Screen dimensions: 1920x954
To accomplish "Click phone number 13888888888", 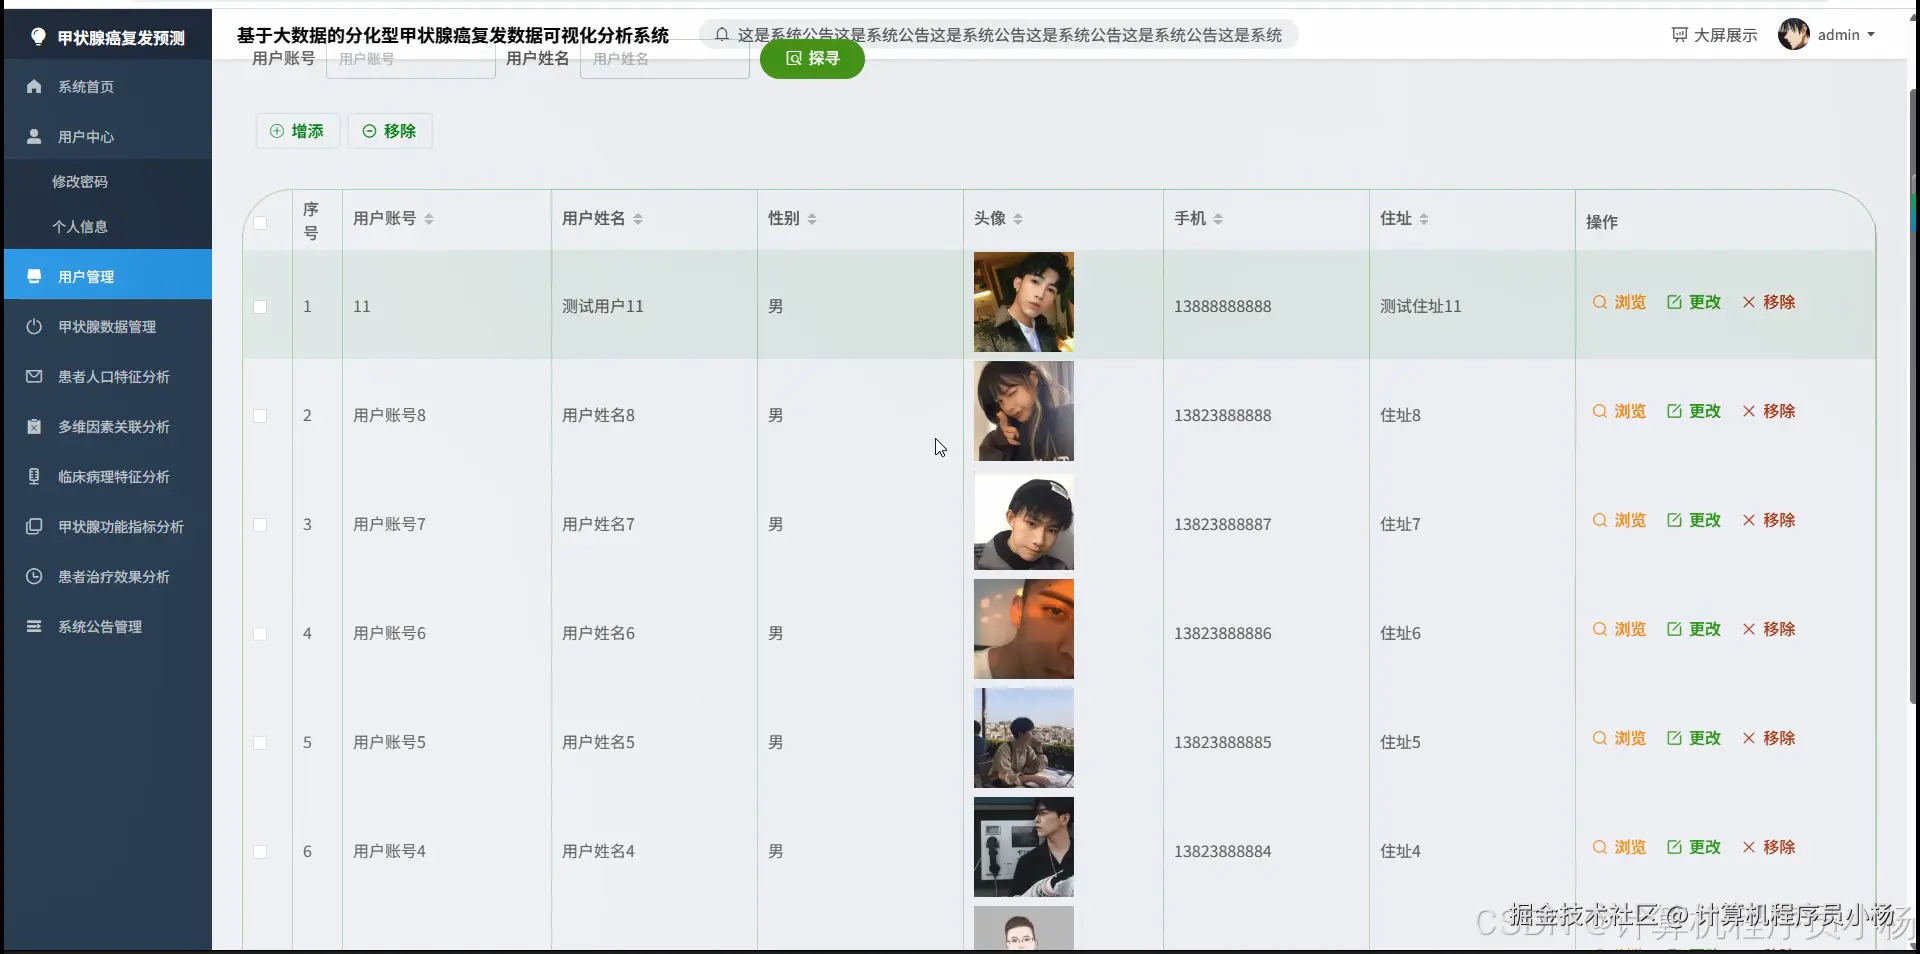I will click(x=1223, y=307).
